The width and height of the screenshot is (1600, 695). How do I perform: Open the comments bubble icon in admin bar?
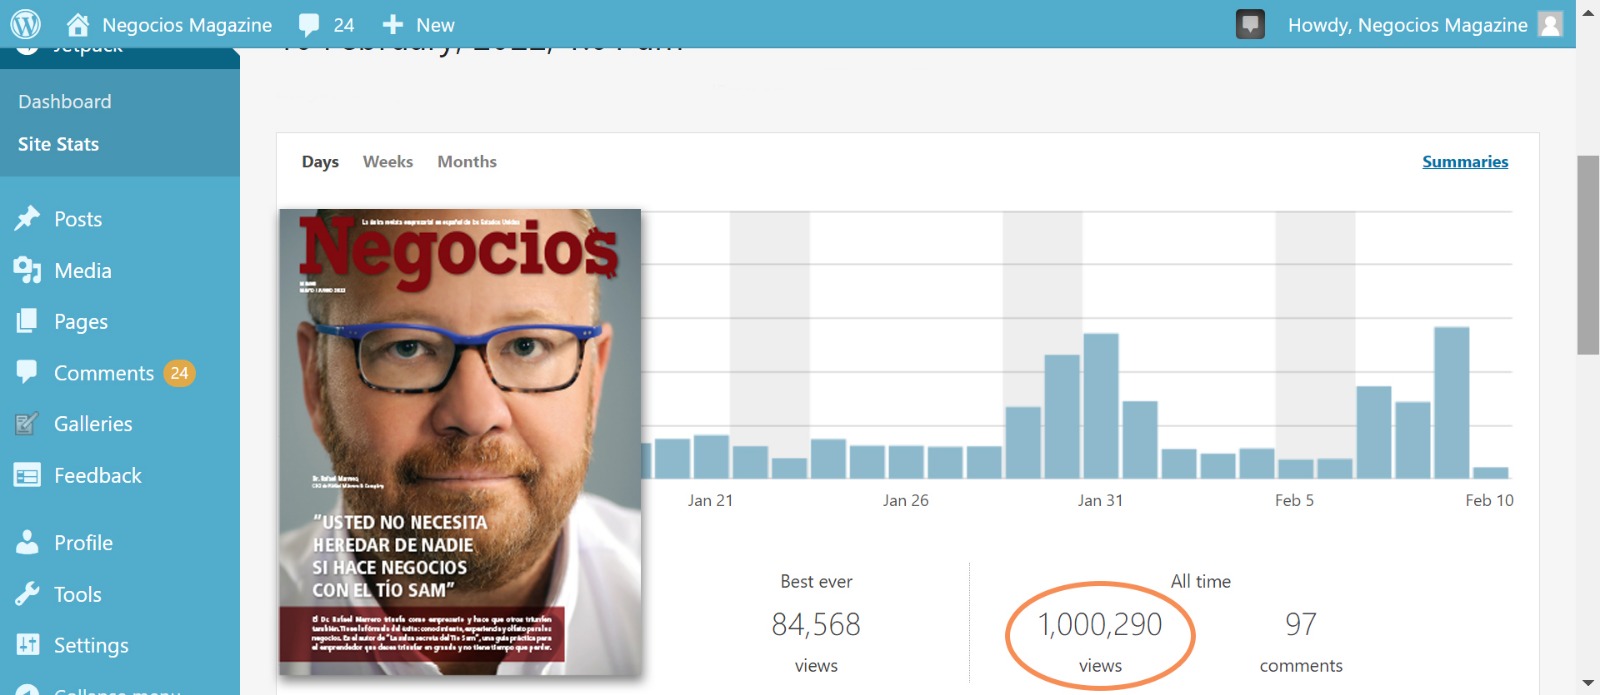[309, 25]
